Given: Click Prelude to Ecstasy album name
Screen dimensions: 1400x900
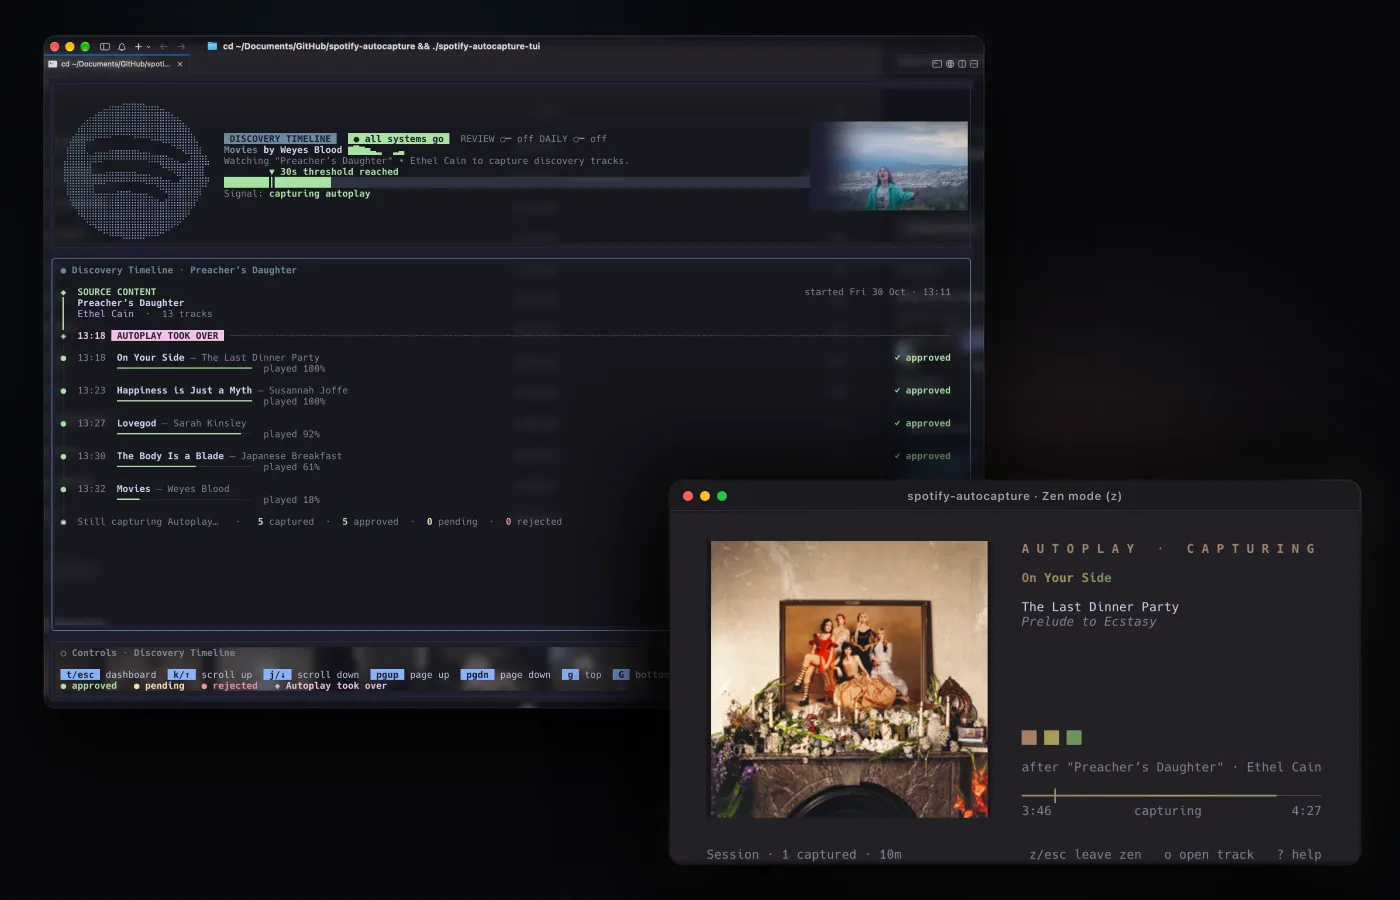Looking at the screenshot, I should pos(1089,622).
